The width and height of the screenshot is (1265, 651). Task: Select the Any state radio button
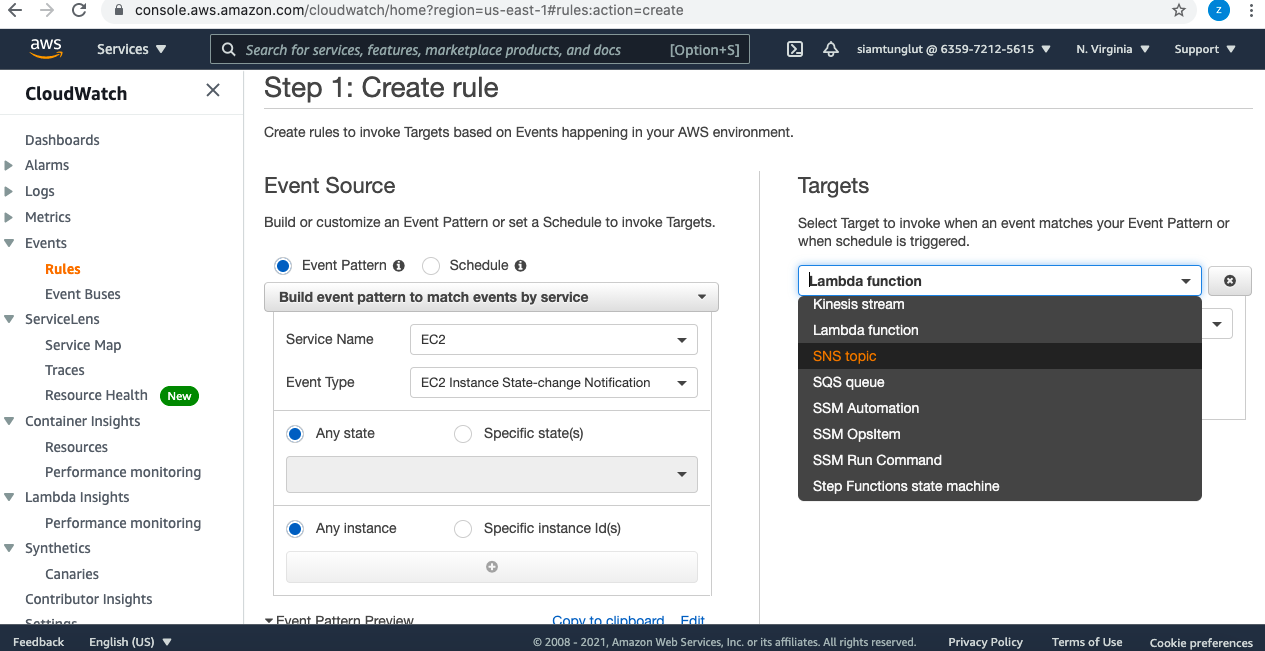pyautogui.click(x=295, y=434)
